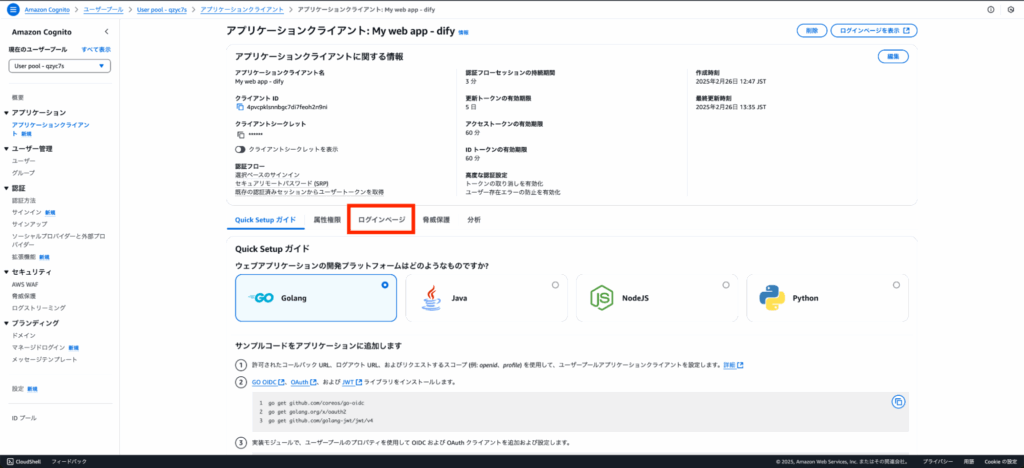Viewport: 1024px width, 468px height.
Task: Select the Golang radio button
Action: pyautogui.click(x=385, y=285)
